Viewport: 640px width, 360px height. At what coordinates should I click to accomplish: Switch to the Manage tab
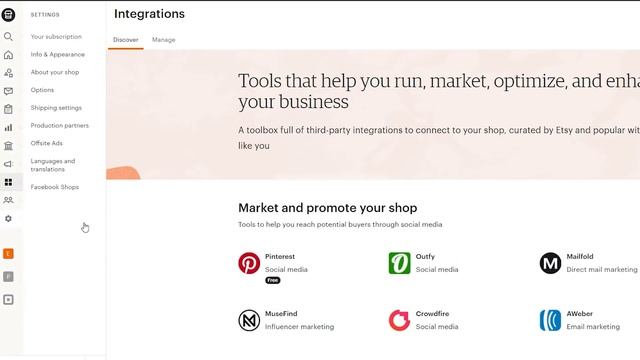(x=164, y=40)
